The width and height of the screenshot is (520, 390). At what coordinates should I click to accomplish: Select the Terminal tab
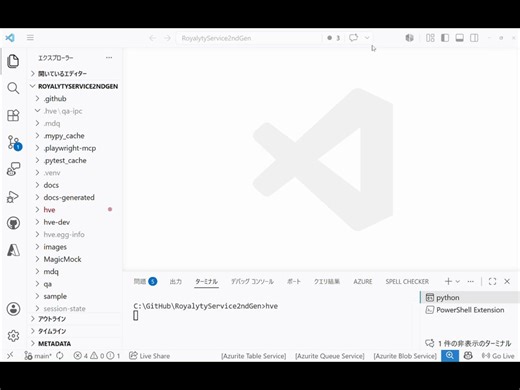(206, 282)
